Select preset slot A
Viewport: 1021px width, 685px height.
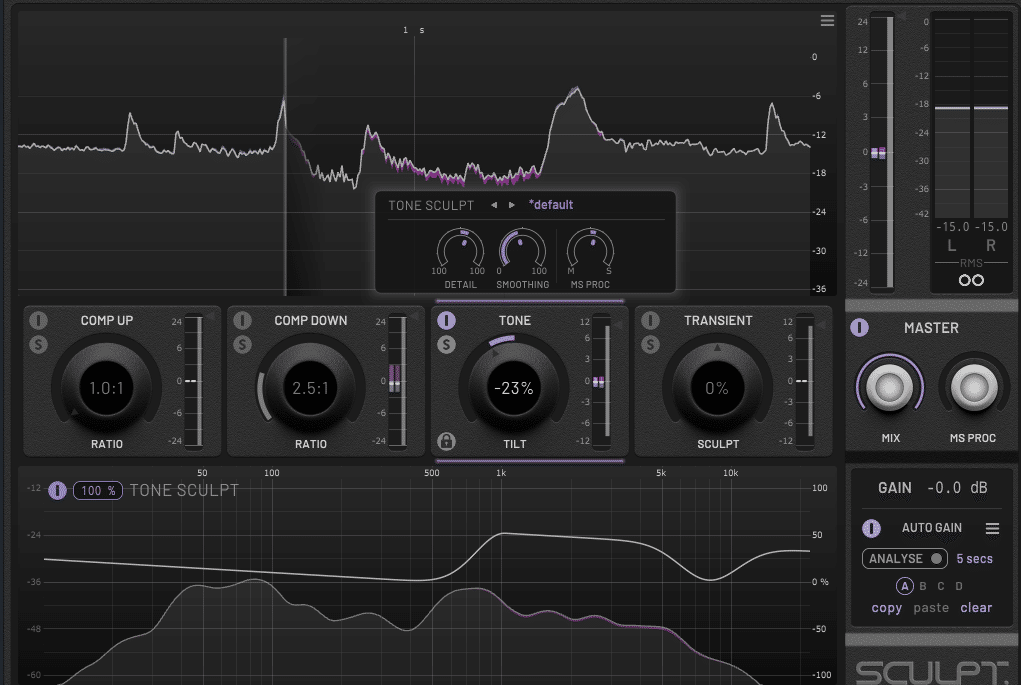[x=904, y=586]
